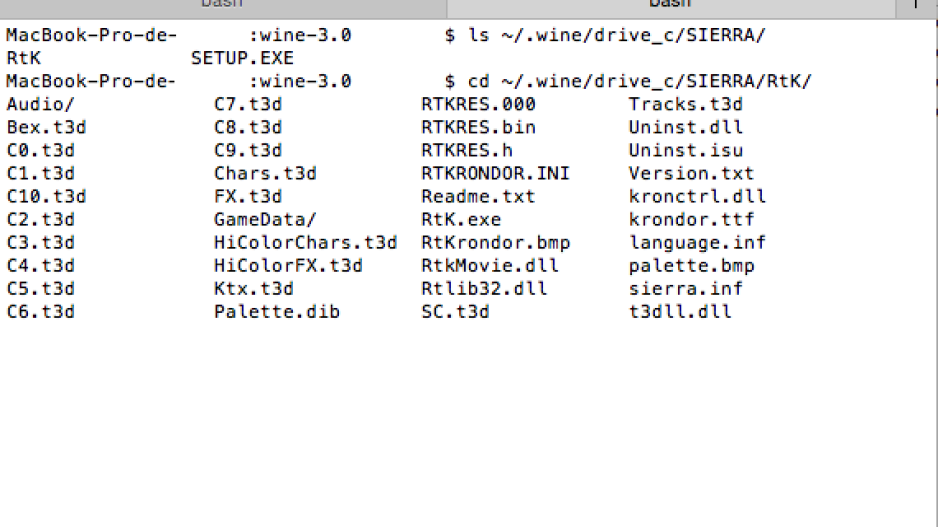The width and height of the screenshot is (938, 527).
Task: Click the RtKrondor.bmp filename
Action: (x=495, y=243)
